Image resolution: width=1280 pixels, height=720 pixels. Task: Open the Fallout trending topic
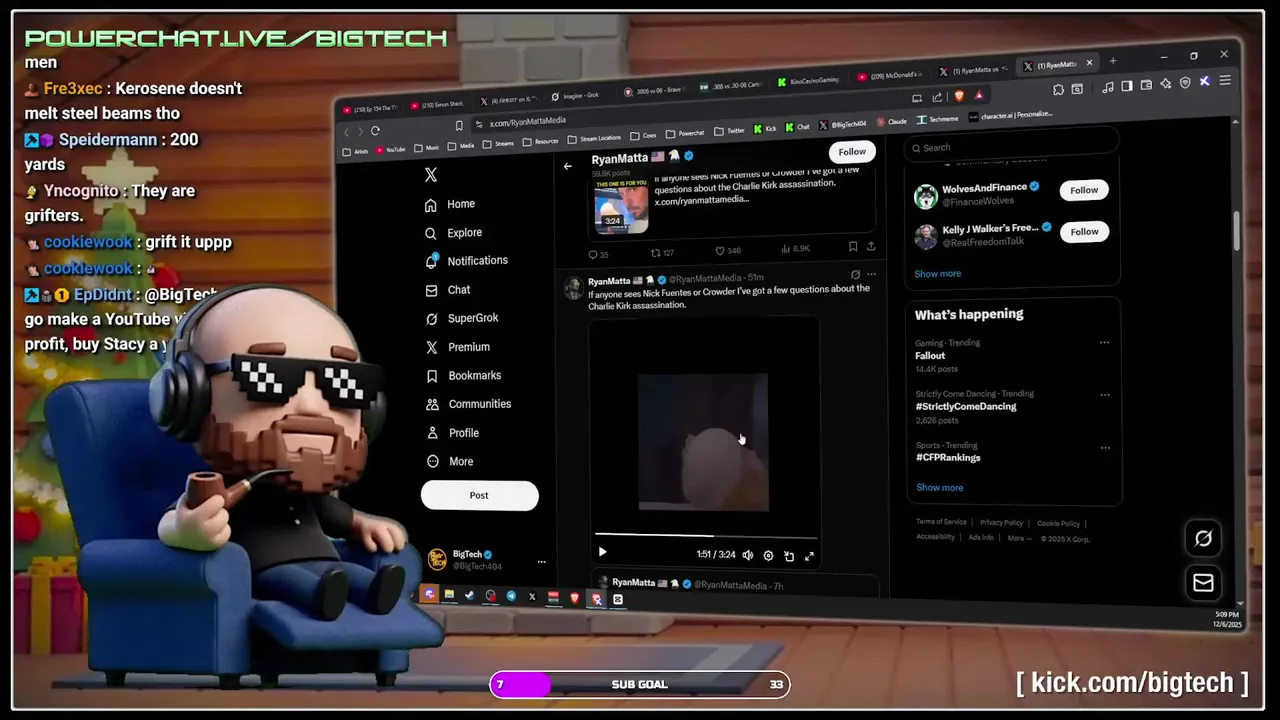tap(930, 356)
